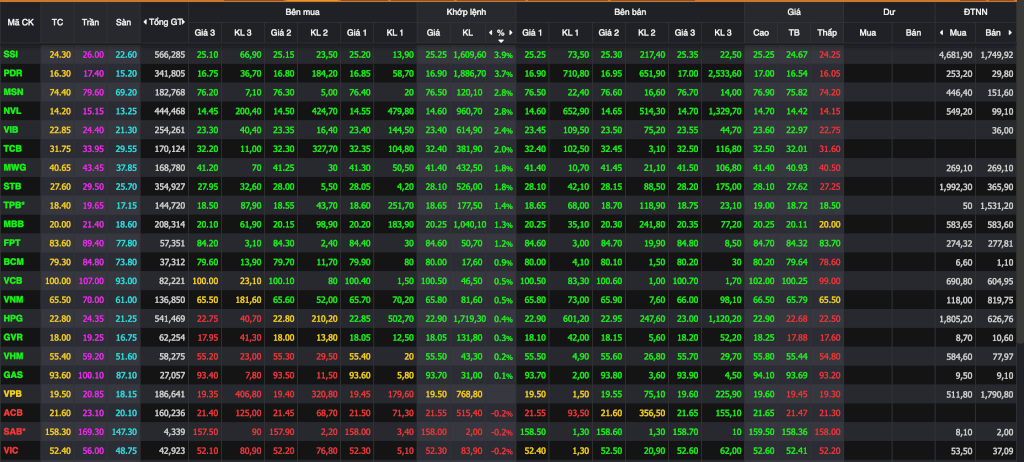1024x462 pixels.
Task: Click the KL header under Khớp lệnh
Action: [x=467, y=32]
